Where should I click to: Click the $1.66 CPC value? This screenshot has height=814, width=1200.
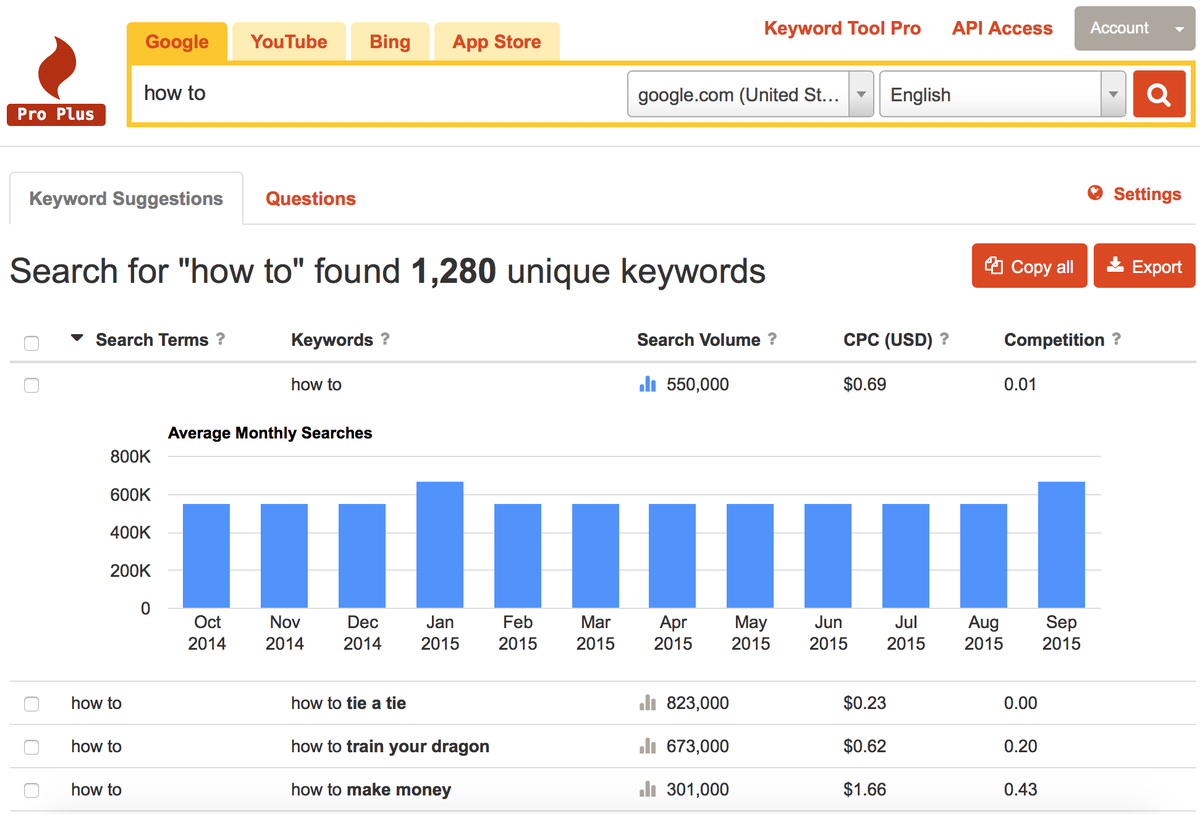(x=865, y=789)
